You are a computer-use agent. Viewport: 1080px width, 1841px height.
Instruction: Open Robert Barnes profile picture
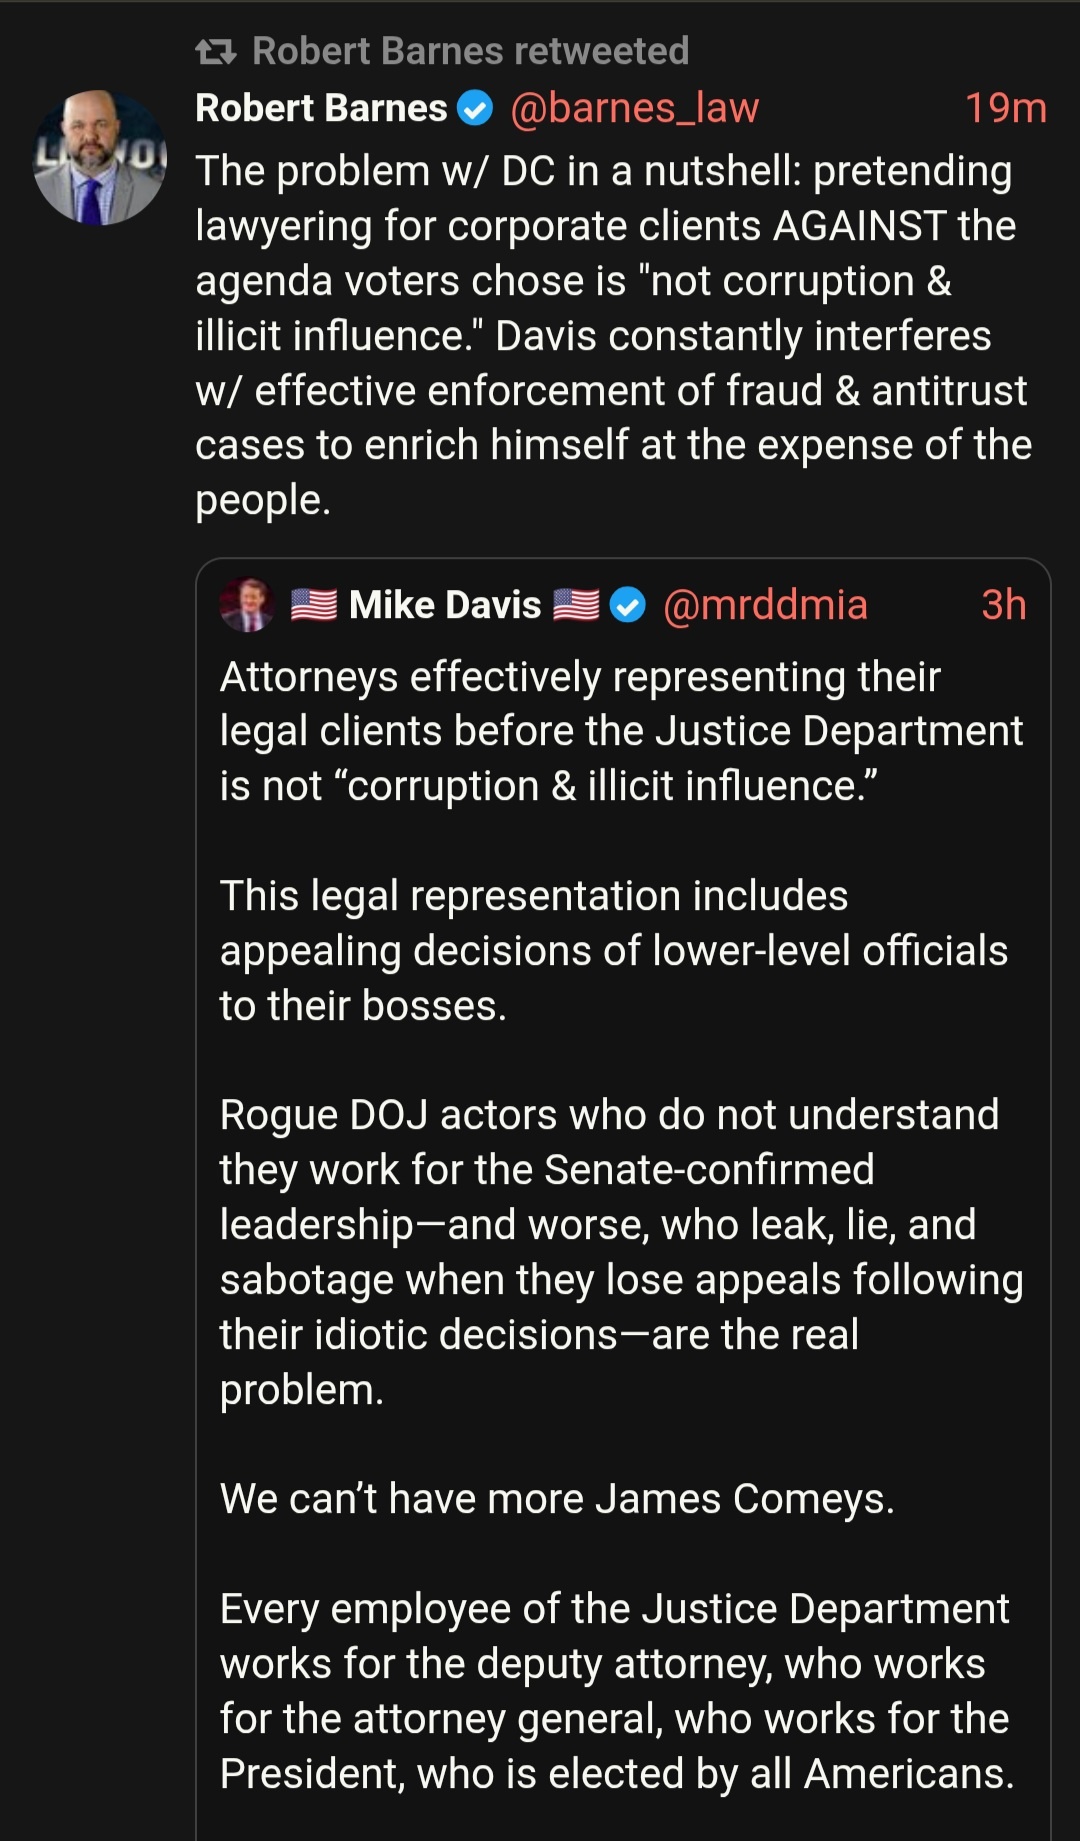pos(99,157)
